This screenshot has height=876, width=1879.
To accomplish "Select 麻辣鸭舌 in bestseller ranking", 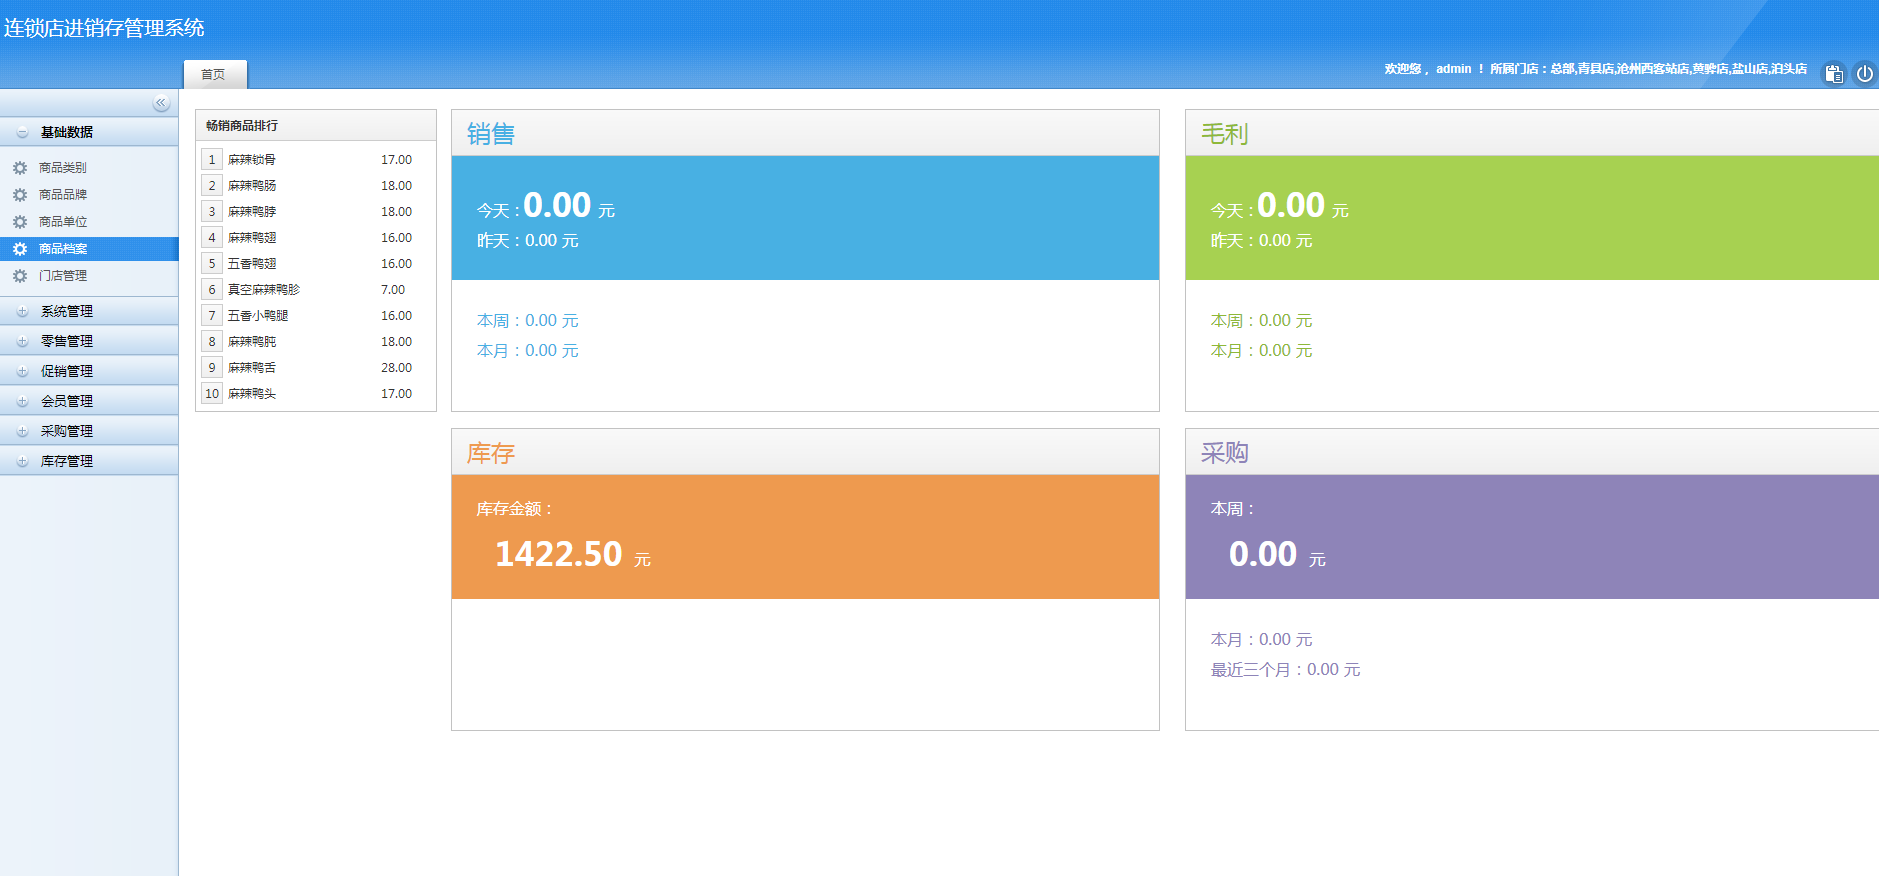I will pyautogui.click(x=252, y=368).
